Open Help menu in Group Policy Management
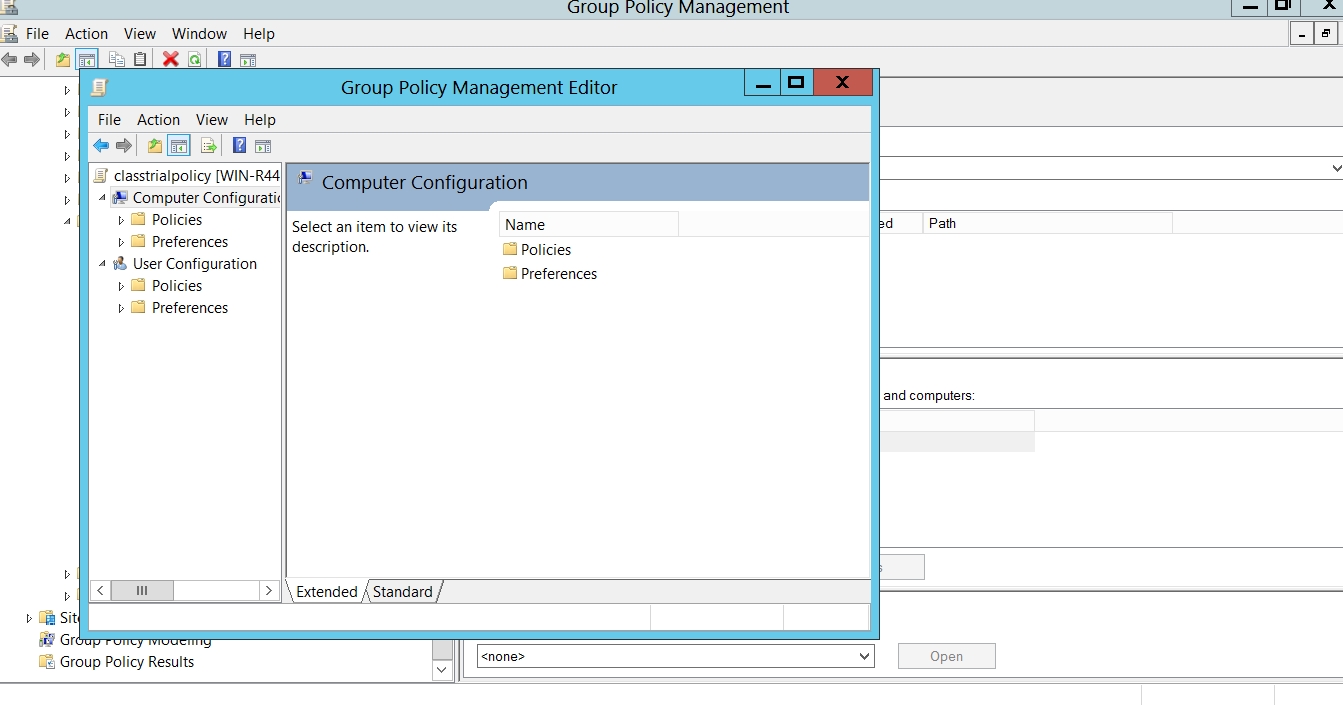The image size is (1343, 705). (x=259, y=34)
